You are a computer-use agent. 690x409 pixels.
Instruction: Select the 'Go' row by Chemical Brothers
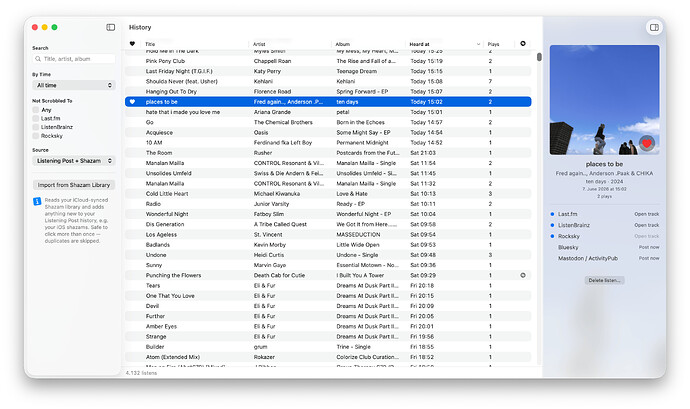328,122
